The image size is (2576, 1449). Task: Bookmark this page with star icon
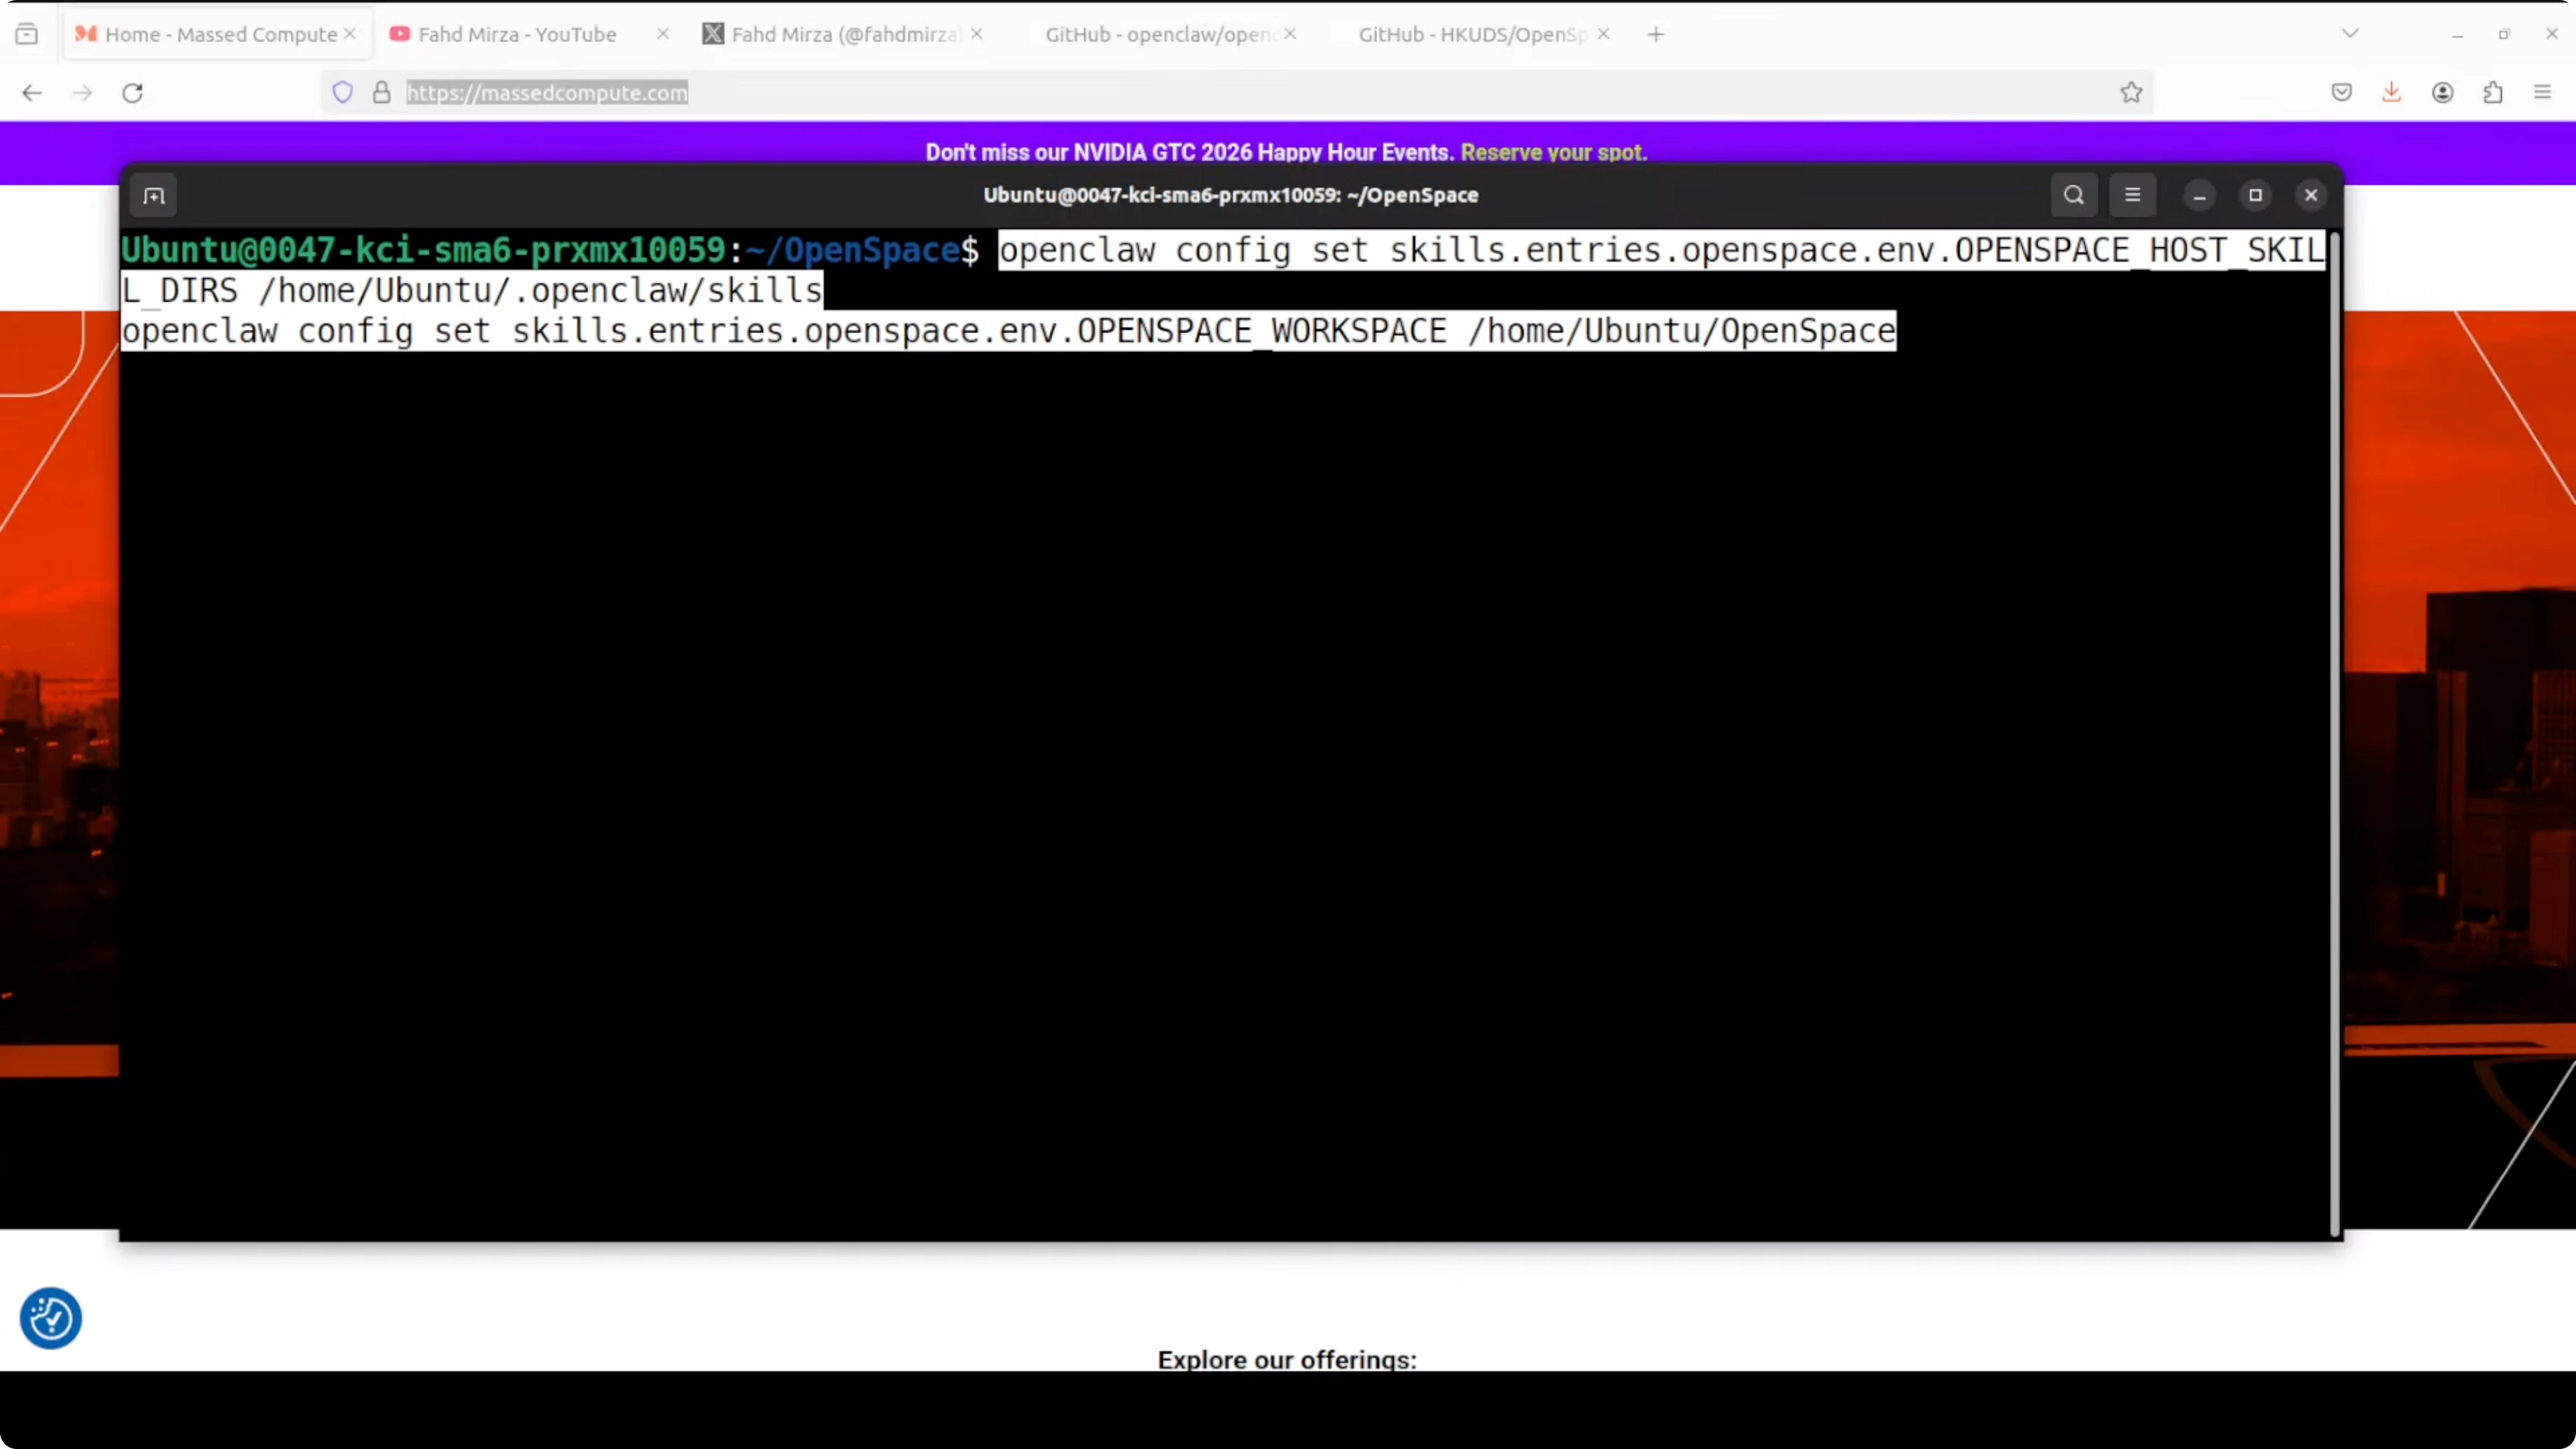[x=2131, y=93]
